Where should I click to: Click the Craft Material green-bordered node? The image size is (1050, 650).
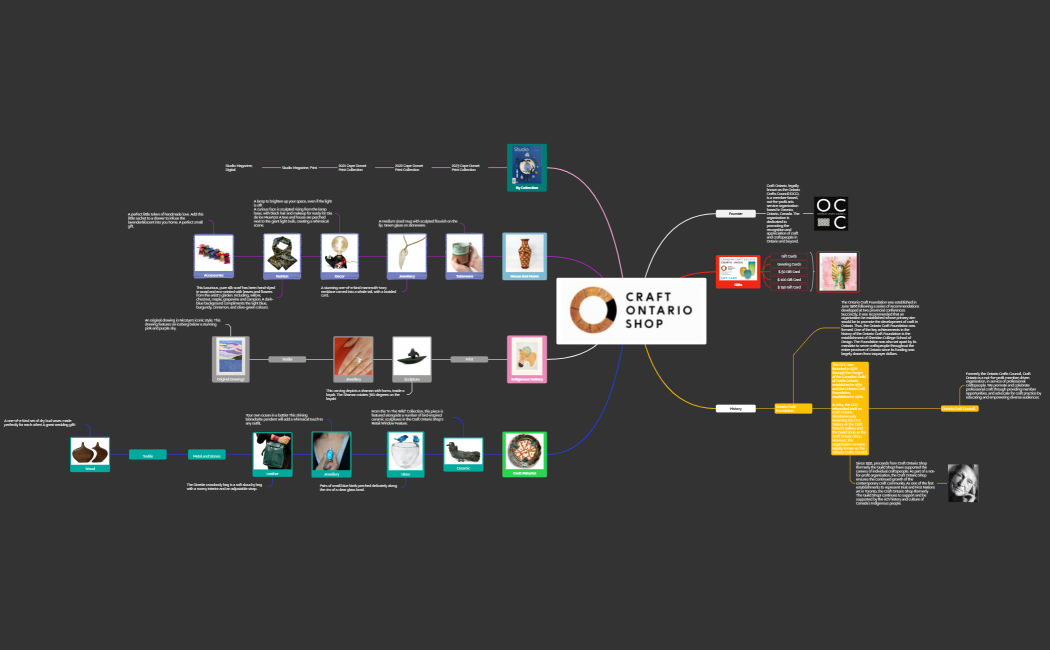point(525,454)
